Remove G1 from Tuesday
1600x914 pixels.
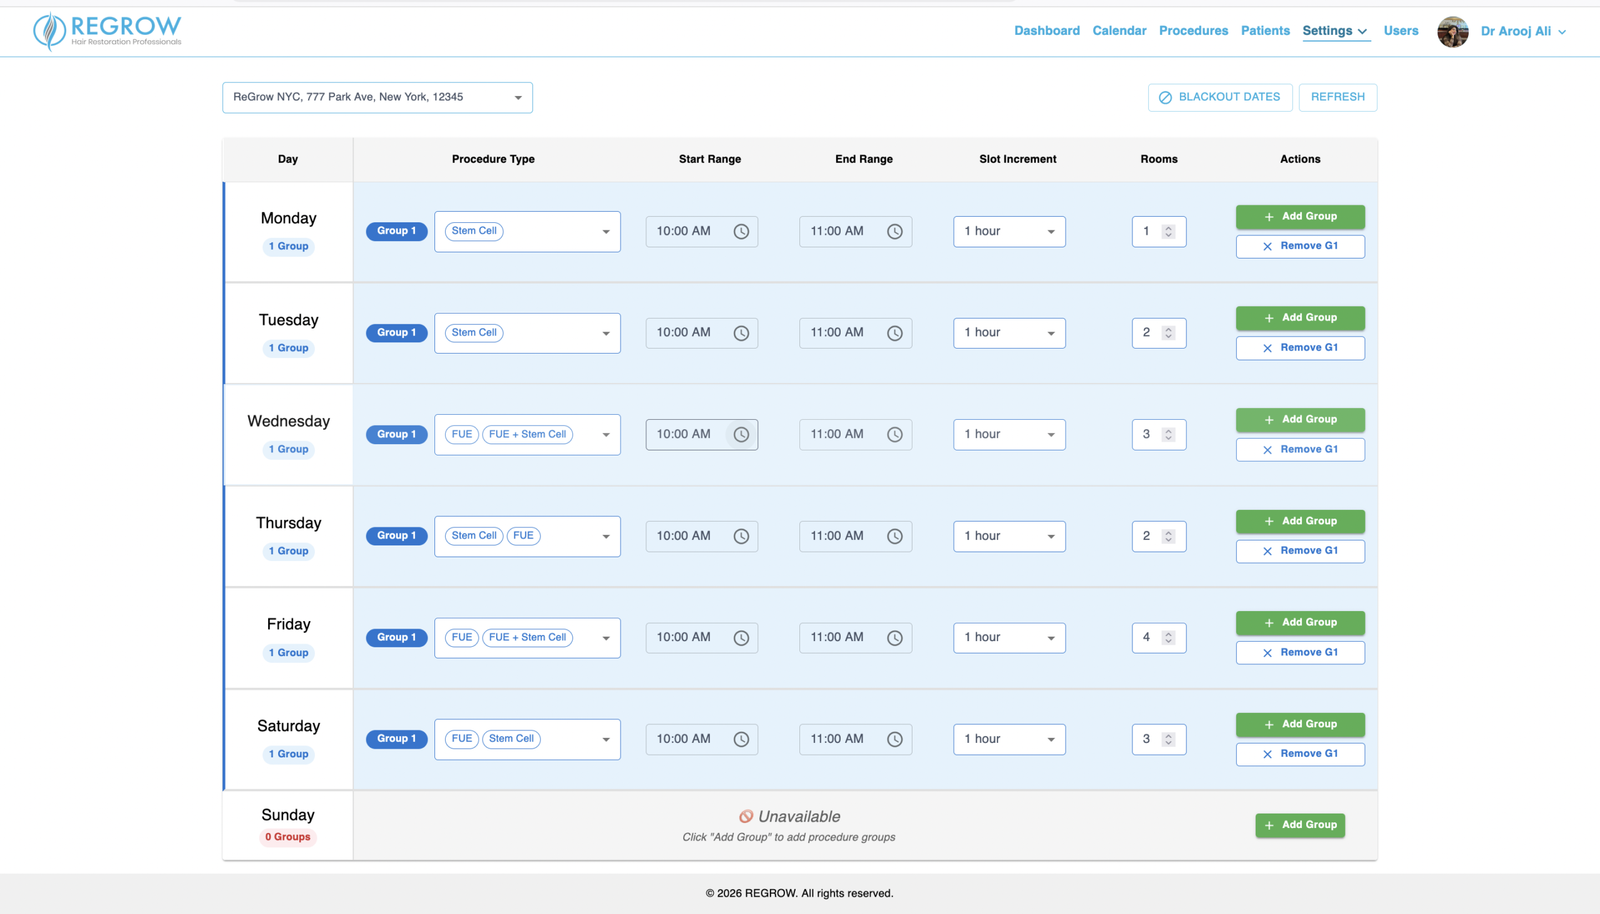[1300, 348]
